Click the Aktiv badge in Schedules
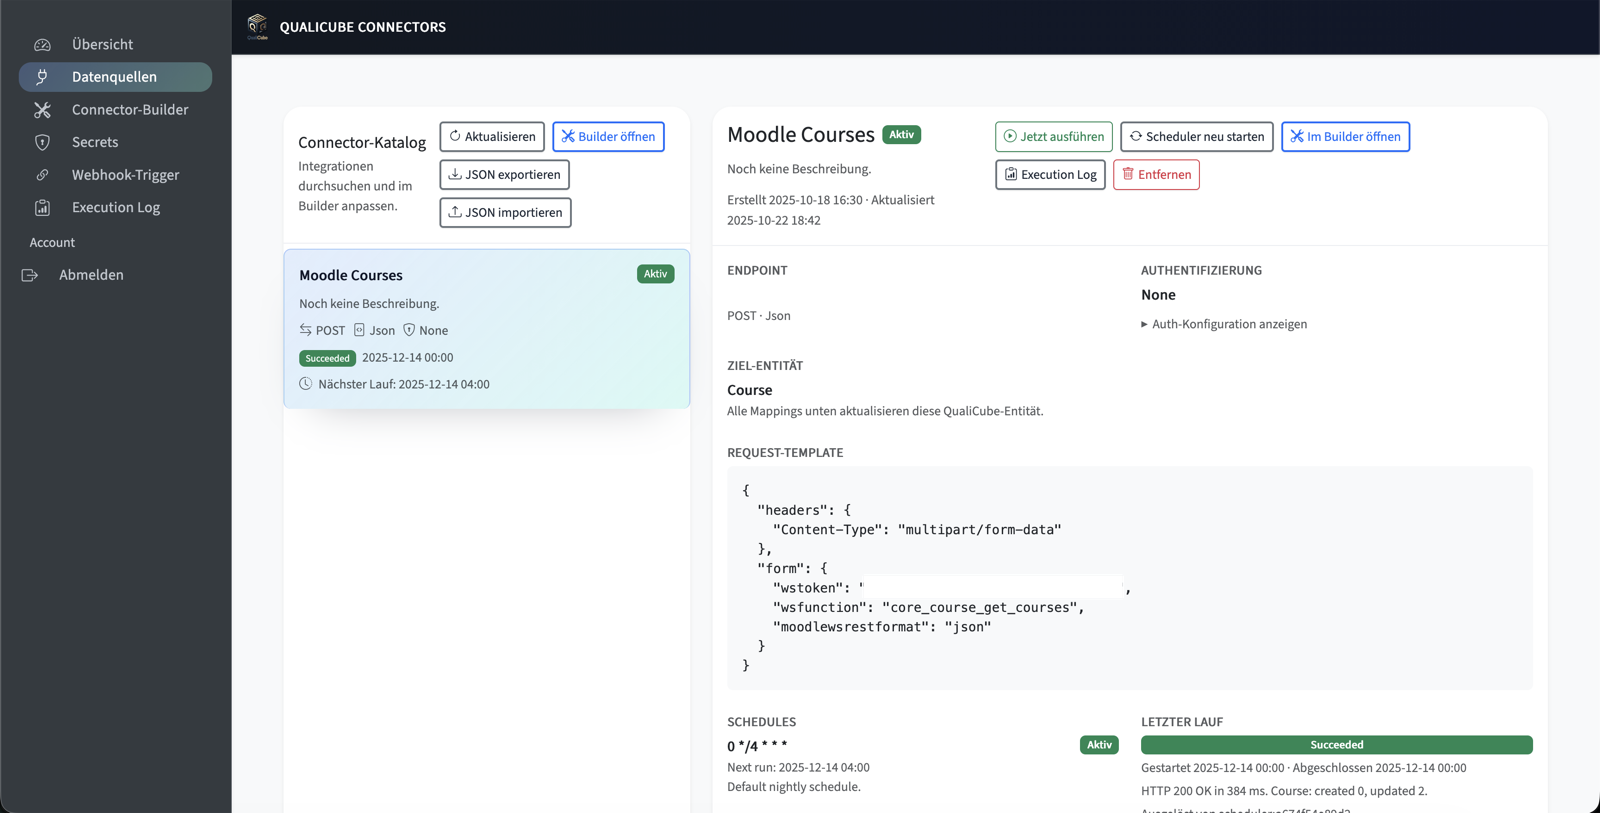The height and width of the screenshot is (813, 1600). click(x=1099, y=745)
